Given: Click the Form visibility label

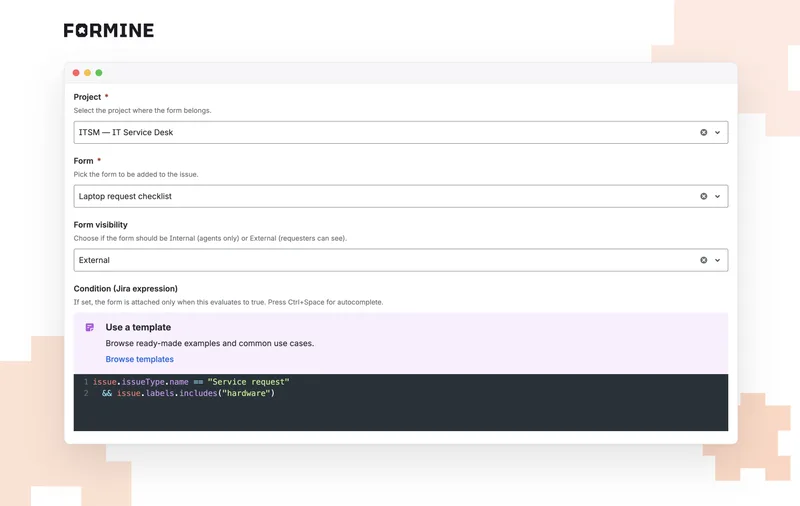Looking at the screenshot, I should click(101, 225).
